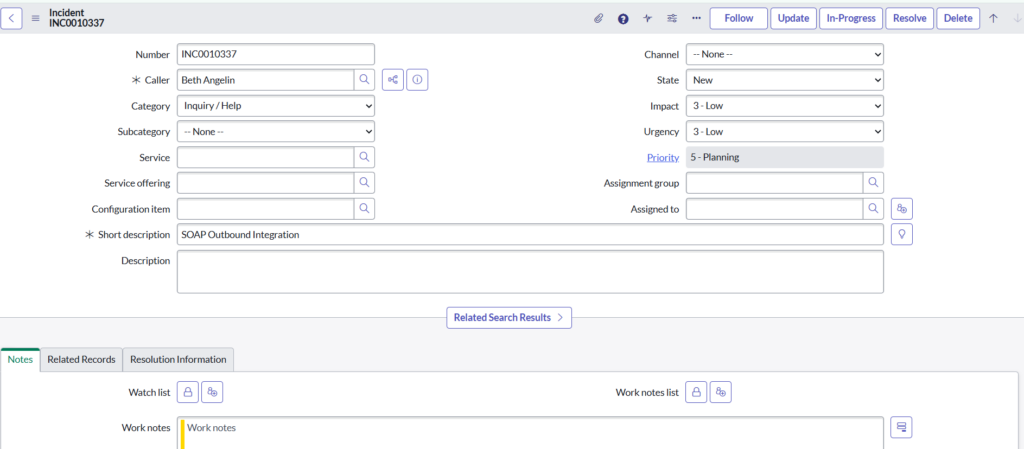Toggle the Work notes post-type icon
This screenshot has width=1024, height=449.
tap(902, 427)
